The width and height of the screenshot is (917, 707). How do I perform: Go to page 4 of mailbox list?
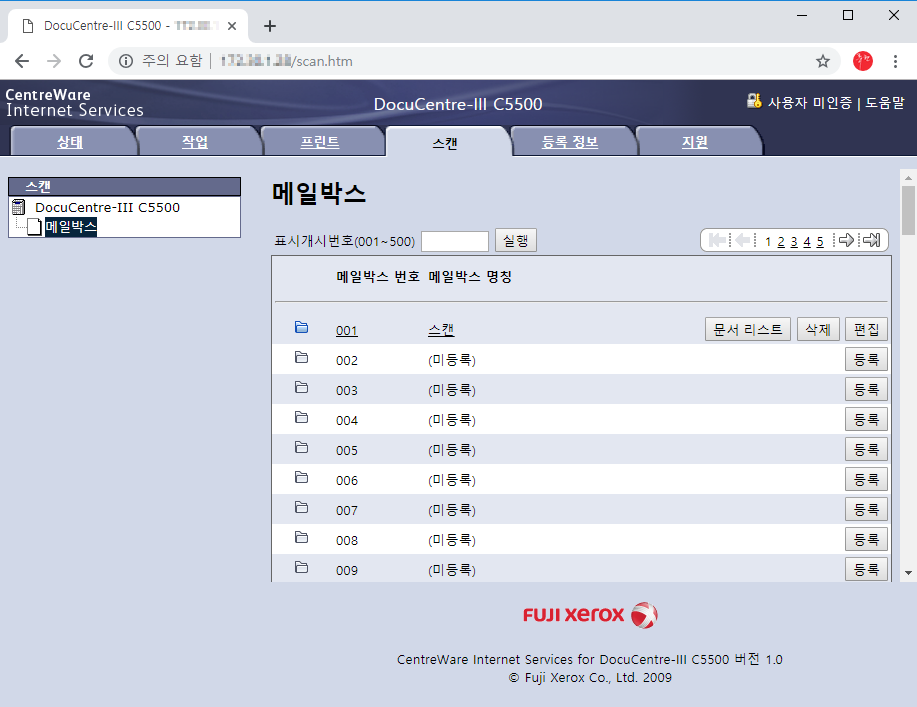[806, 242]
